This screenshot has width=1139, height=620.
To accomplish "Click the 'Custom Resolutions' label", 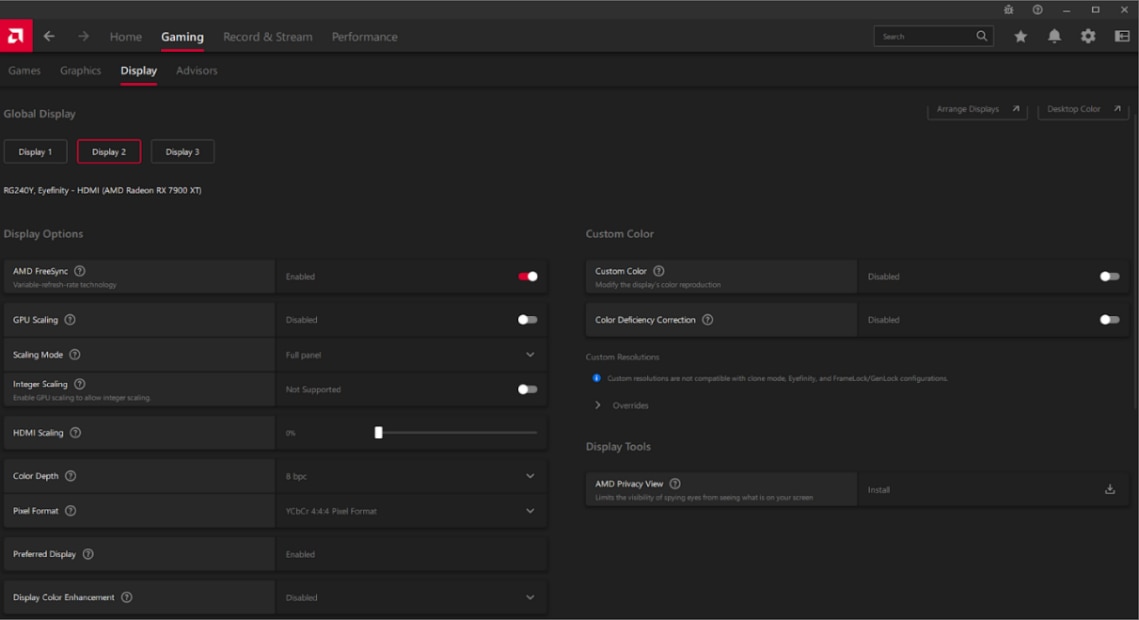I will point(623,357).
